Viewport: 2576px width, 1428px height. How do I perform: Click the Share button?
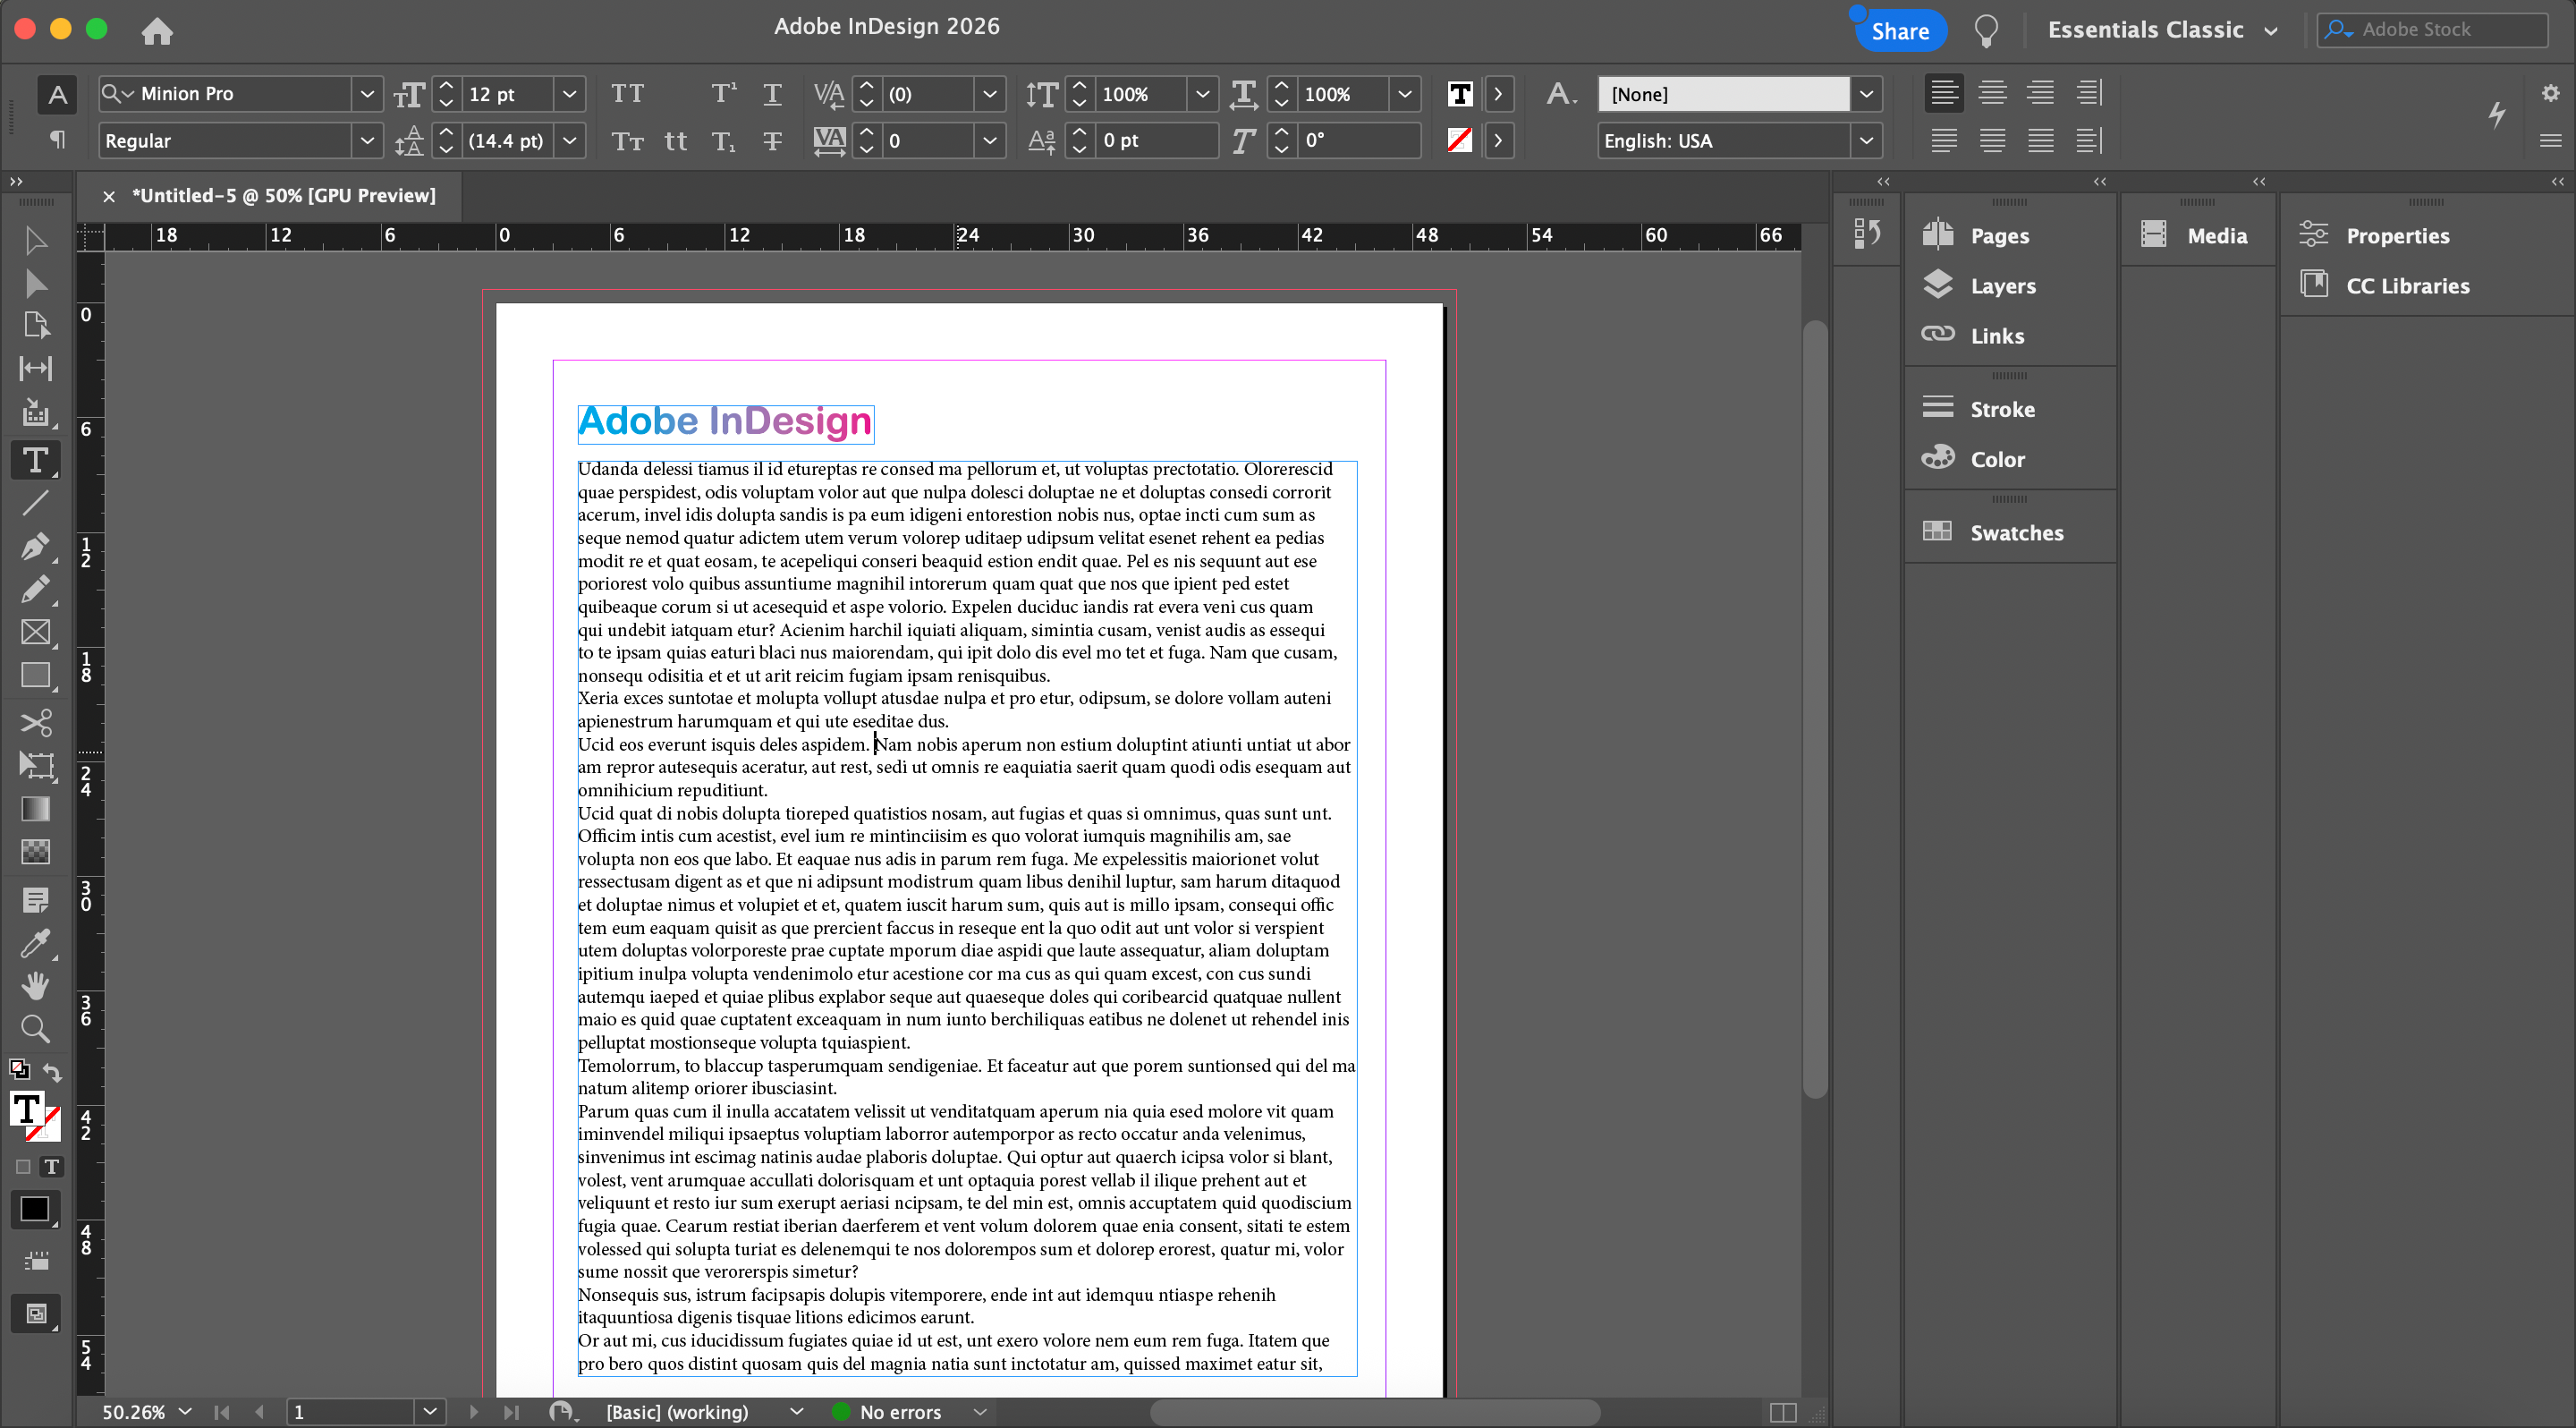(x=1899, y=31)
